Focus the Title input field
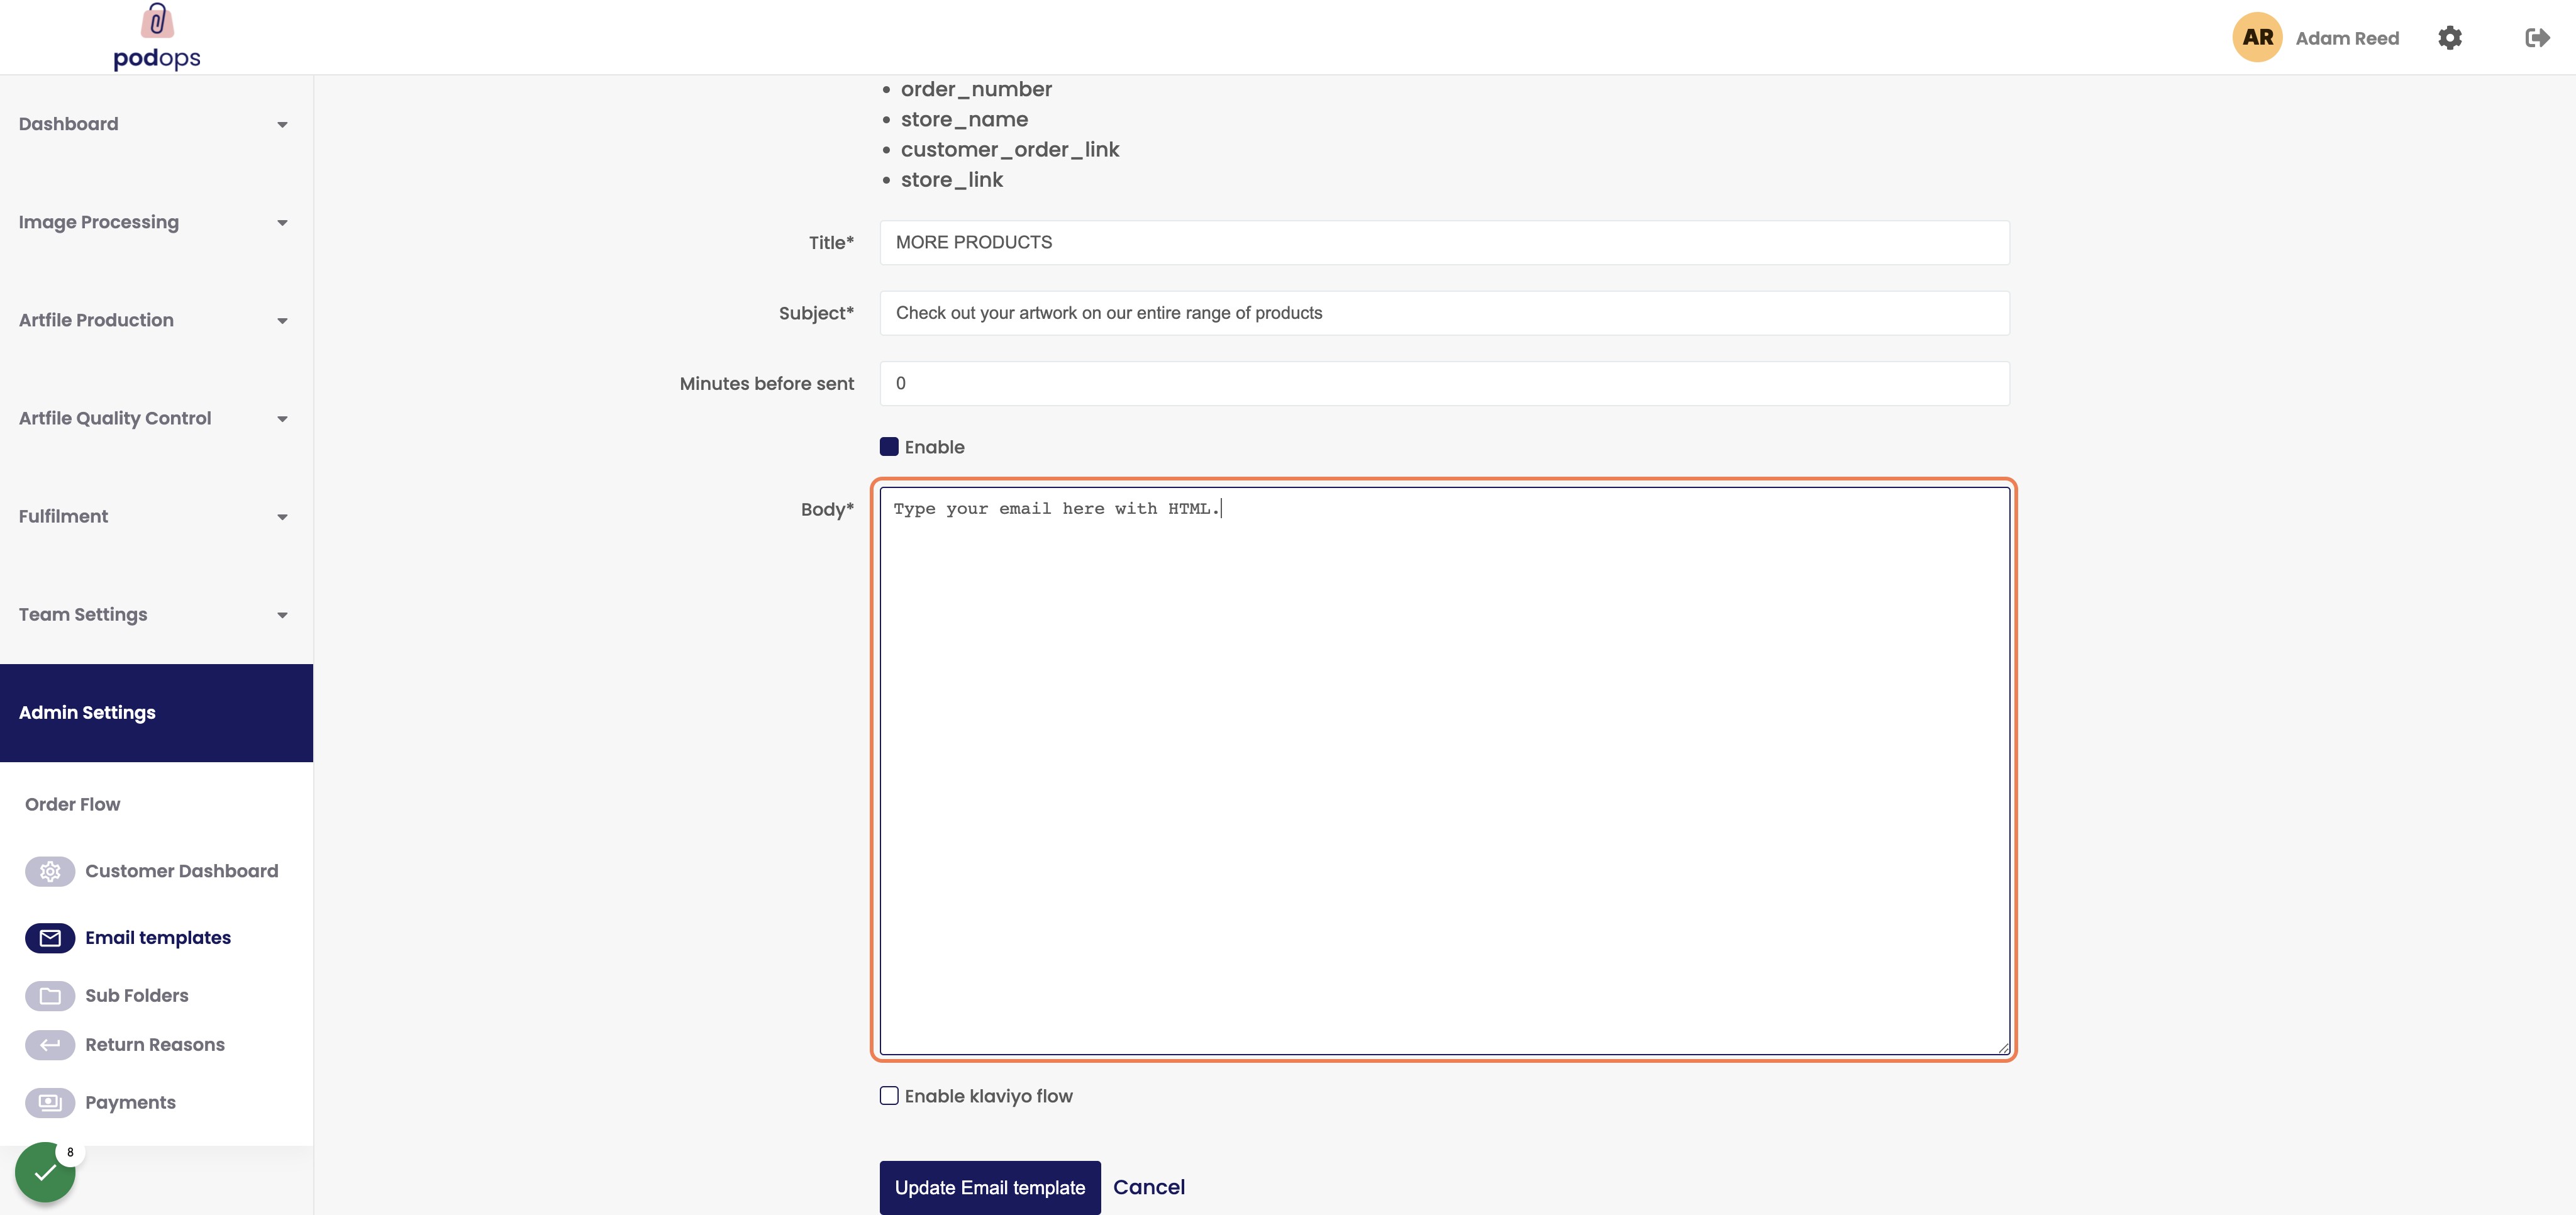The height and width of the screenshot is (1215, 2576). [1444, 243]
